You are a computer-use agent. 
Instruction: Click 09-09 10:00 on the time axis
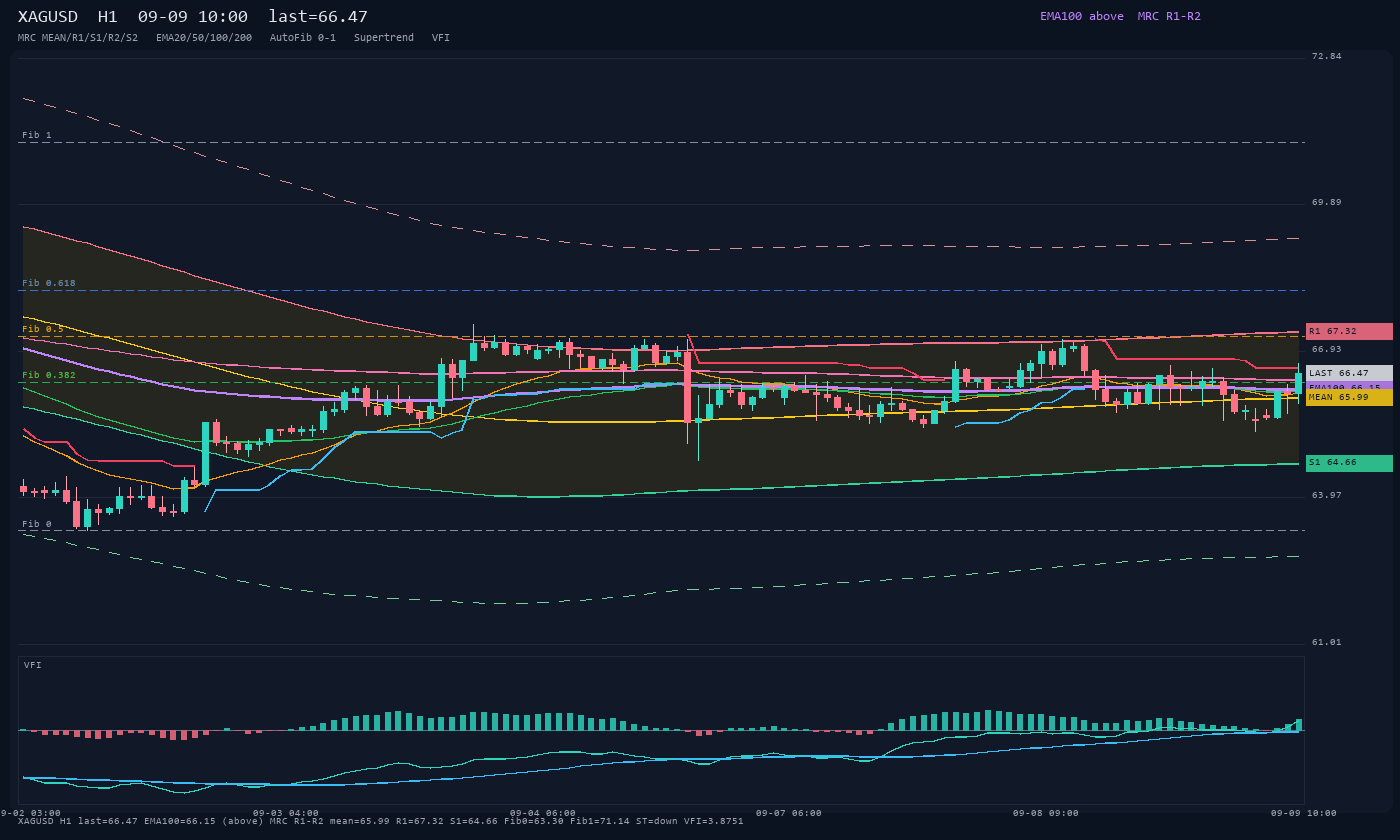point(1304,813)
